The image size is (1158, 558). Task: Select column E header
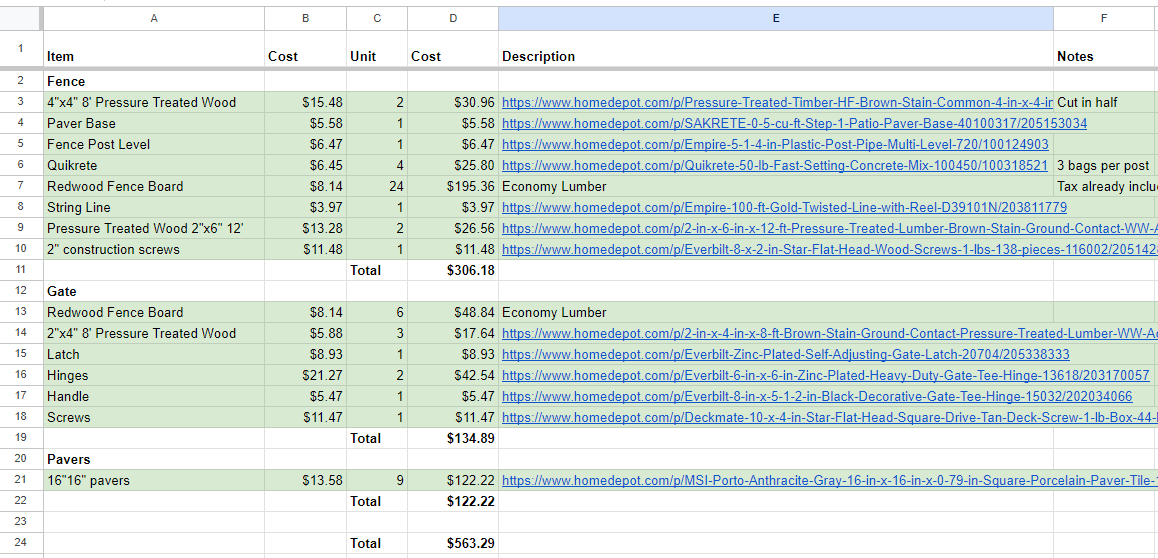[775, 18]
